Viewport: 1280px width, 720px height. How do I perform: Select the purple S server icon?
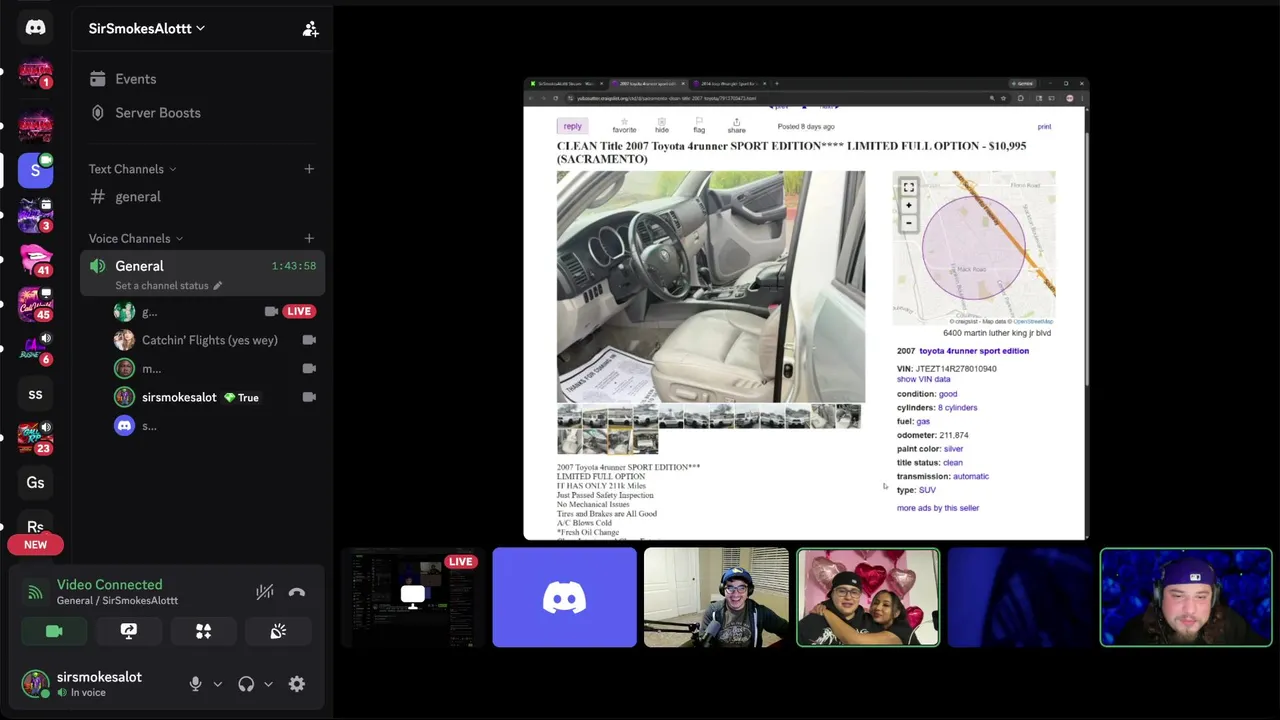[35, 170]
